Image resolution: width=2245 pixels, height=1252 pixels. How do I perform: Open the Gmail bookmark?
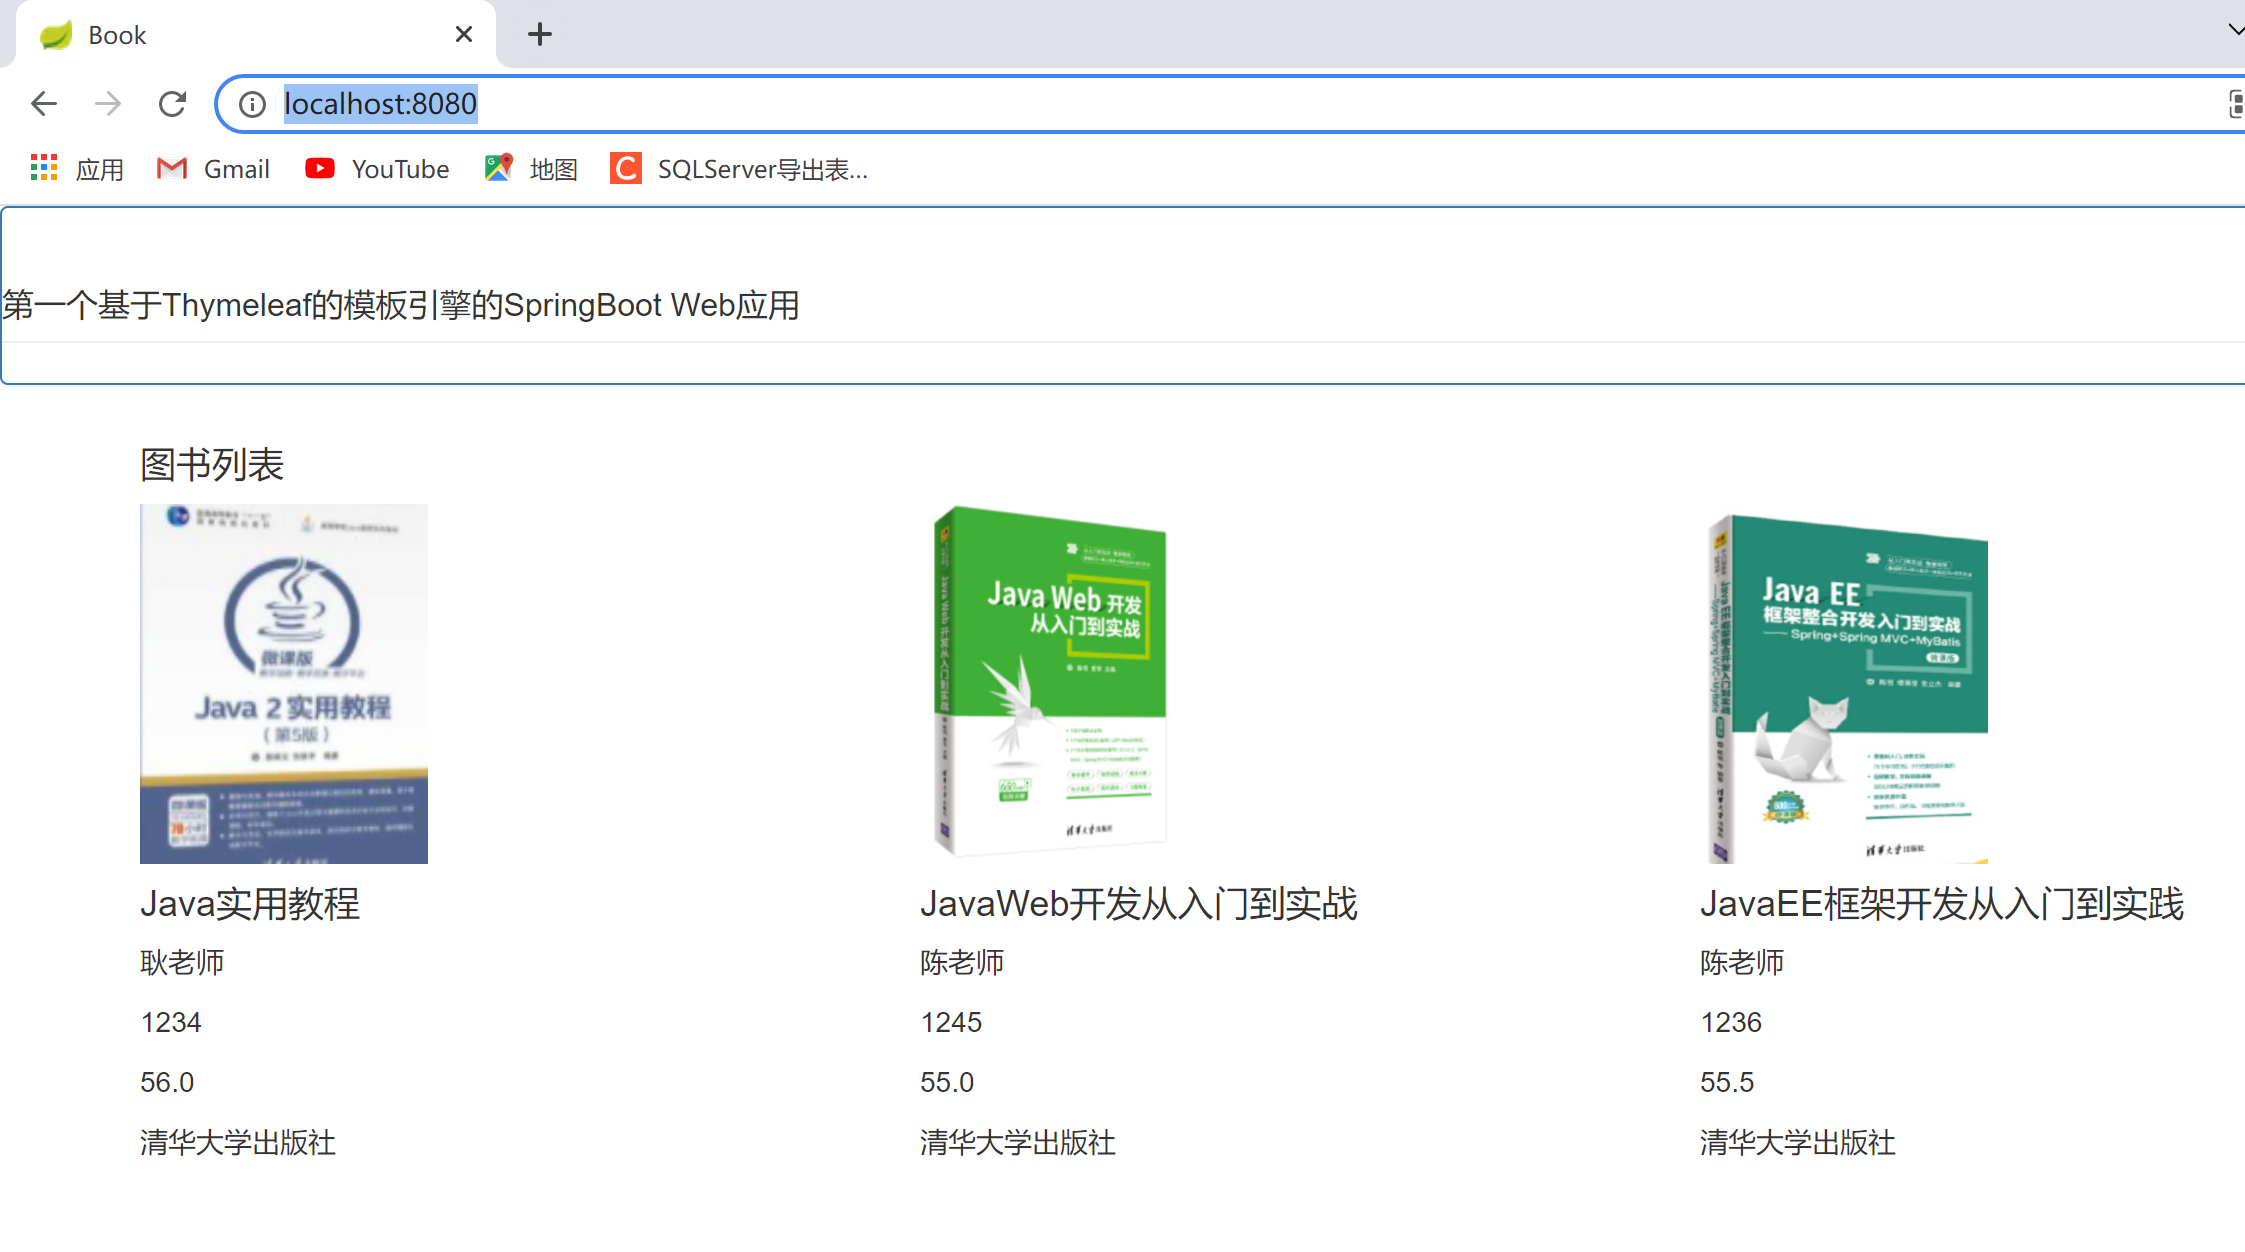pyautogui.click(x=214, y=169)
